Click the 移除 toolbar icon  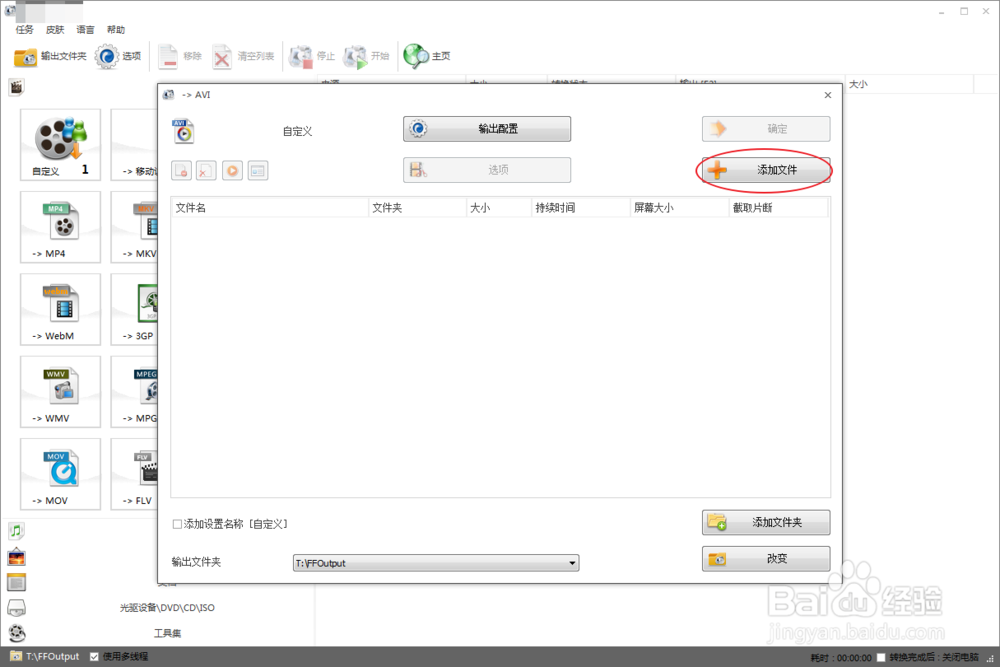[x=168, y=57]
